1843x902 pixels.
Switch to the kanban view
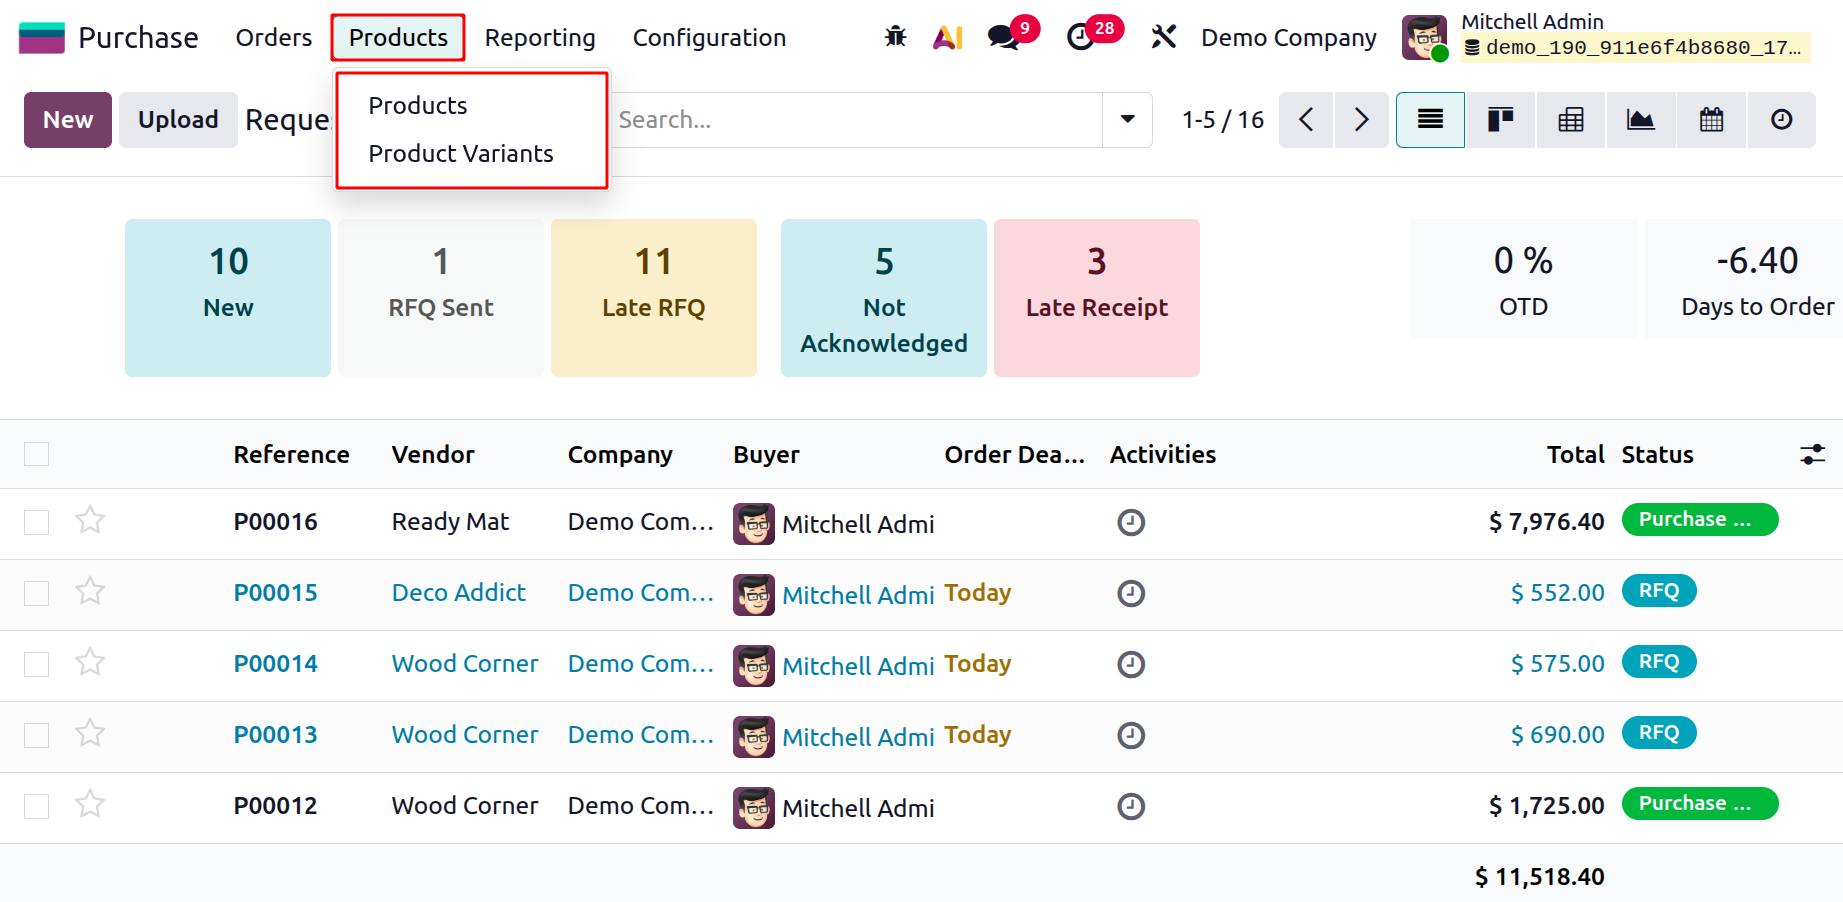(x=1500, y=119)
